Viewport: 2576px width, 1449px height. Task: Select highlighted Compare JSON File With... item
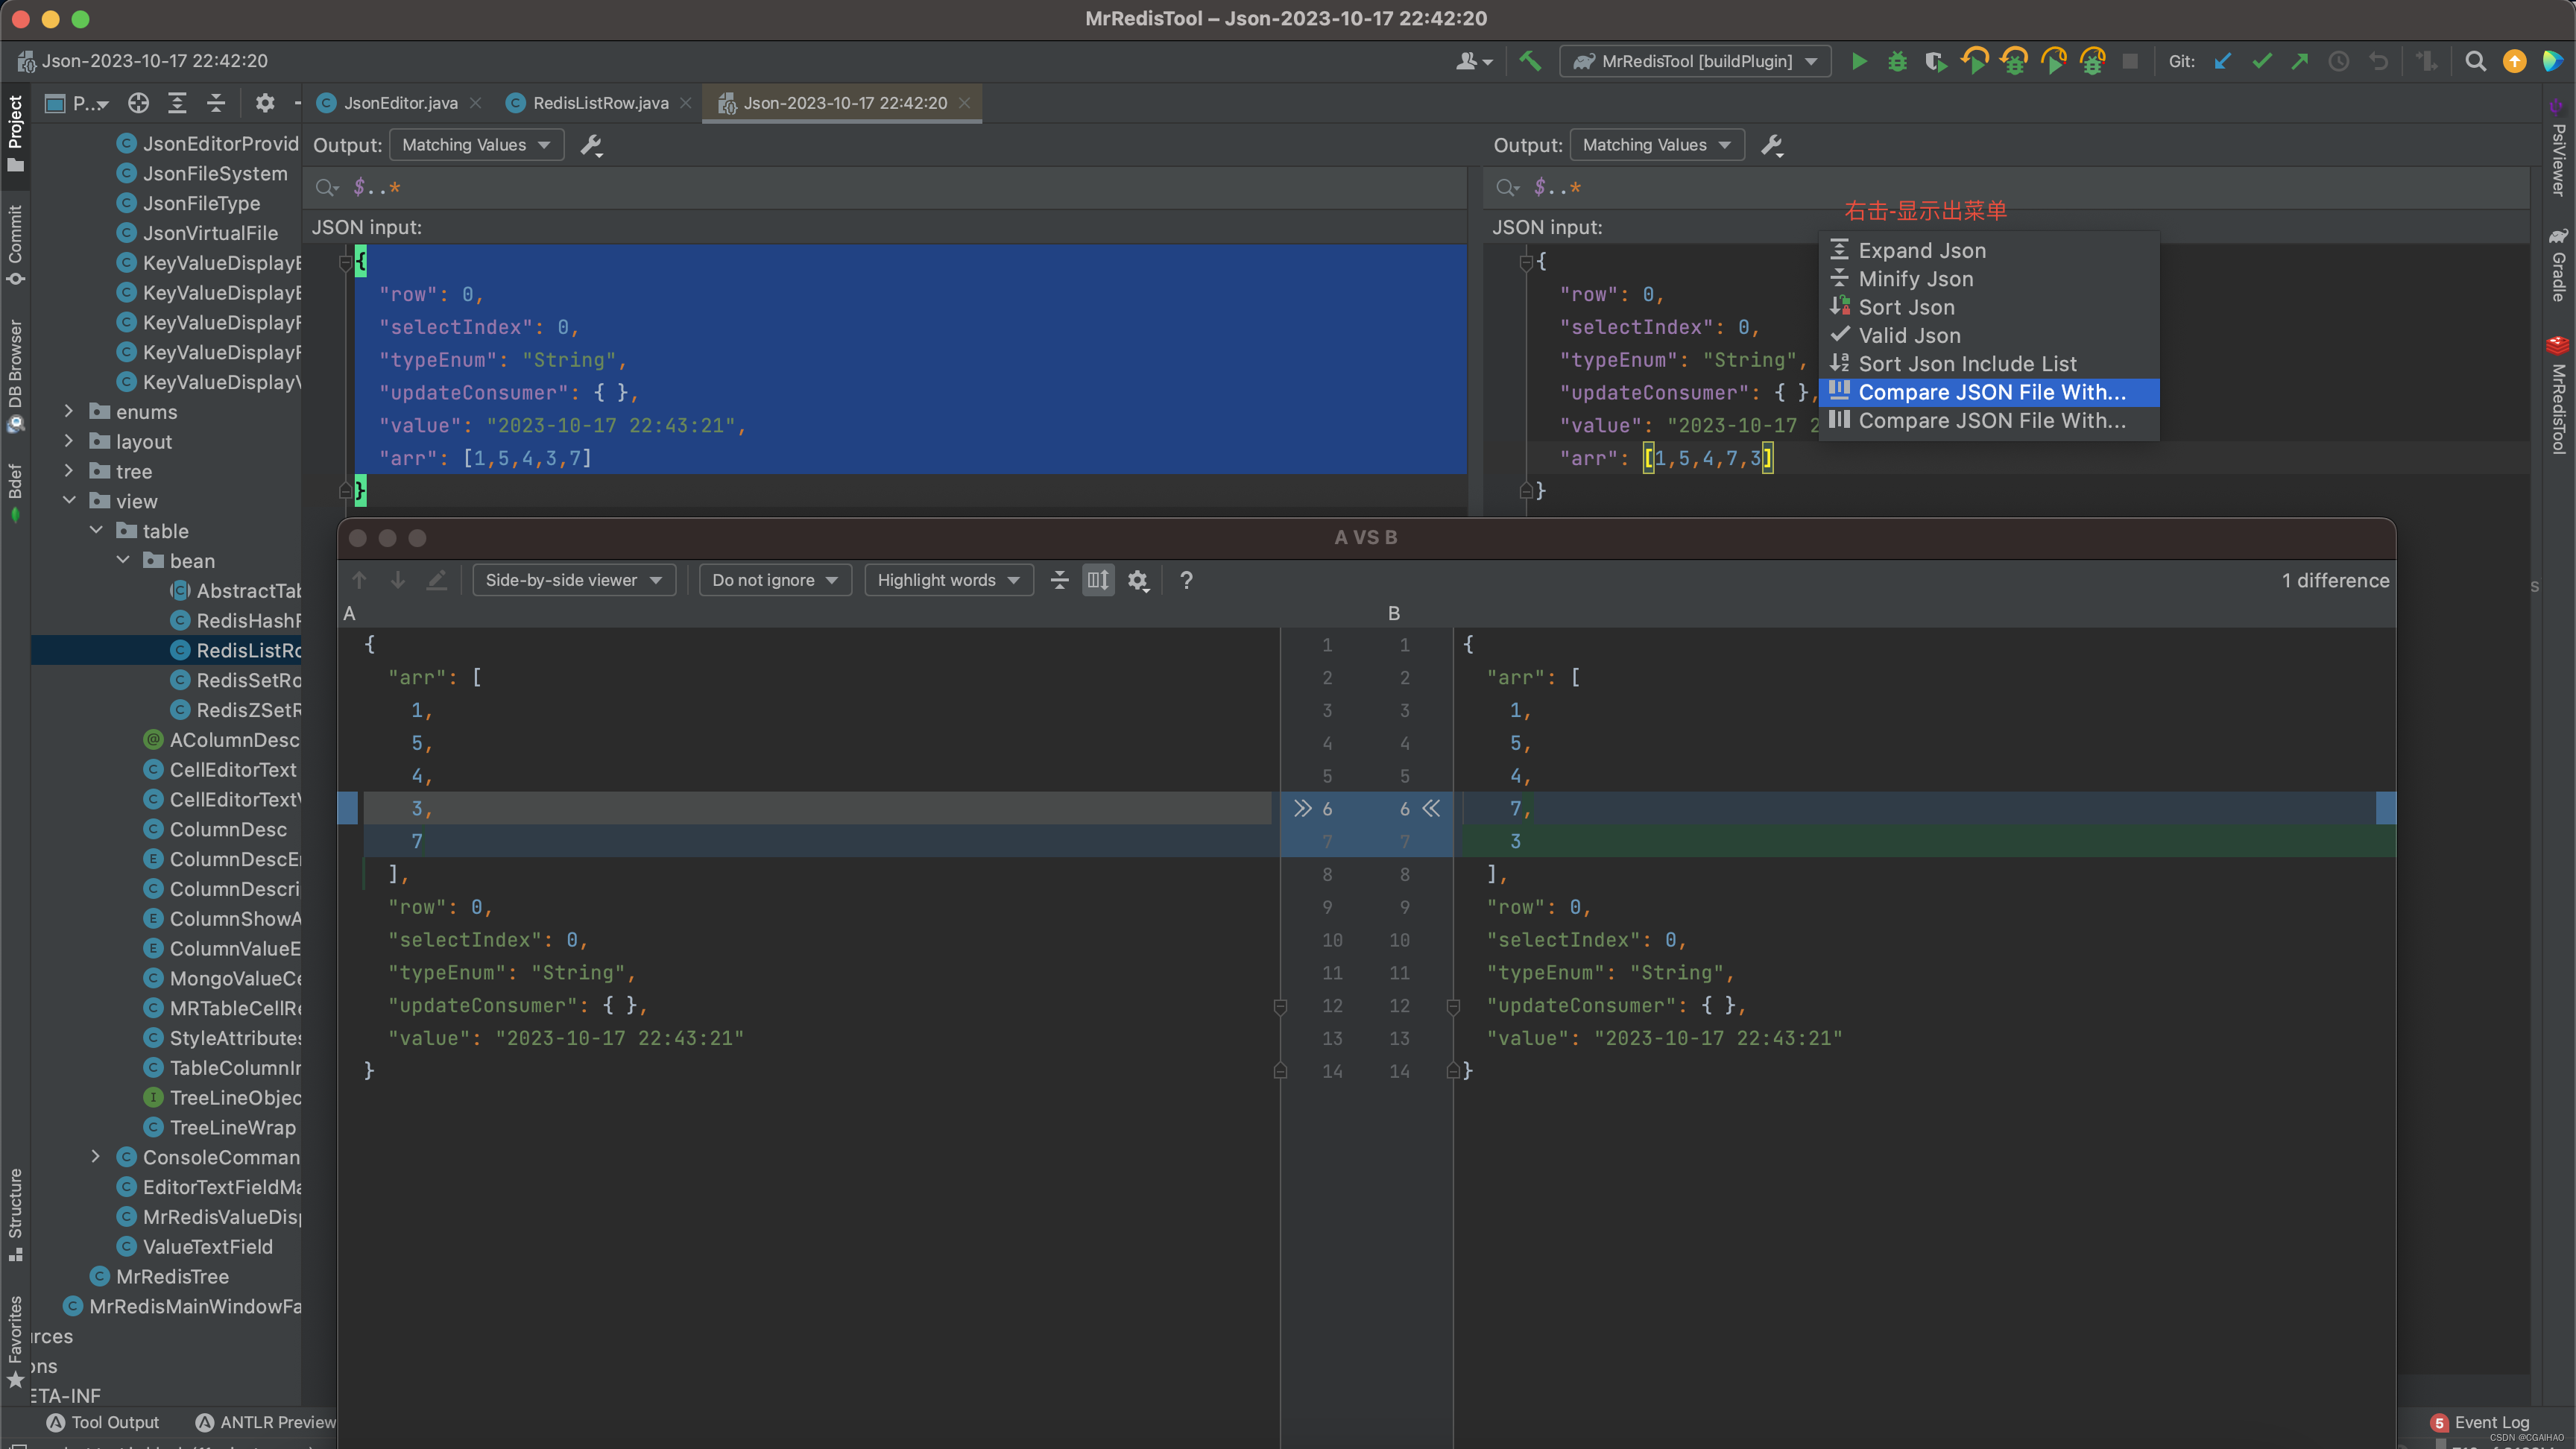[x=1990, y=392]
